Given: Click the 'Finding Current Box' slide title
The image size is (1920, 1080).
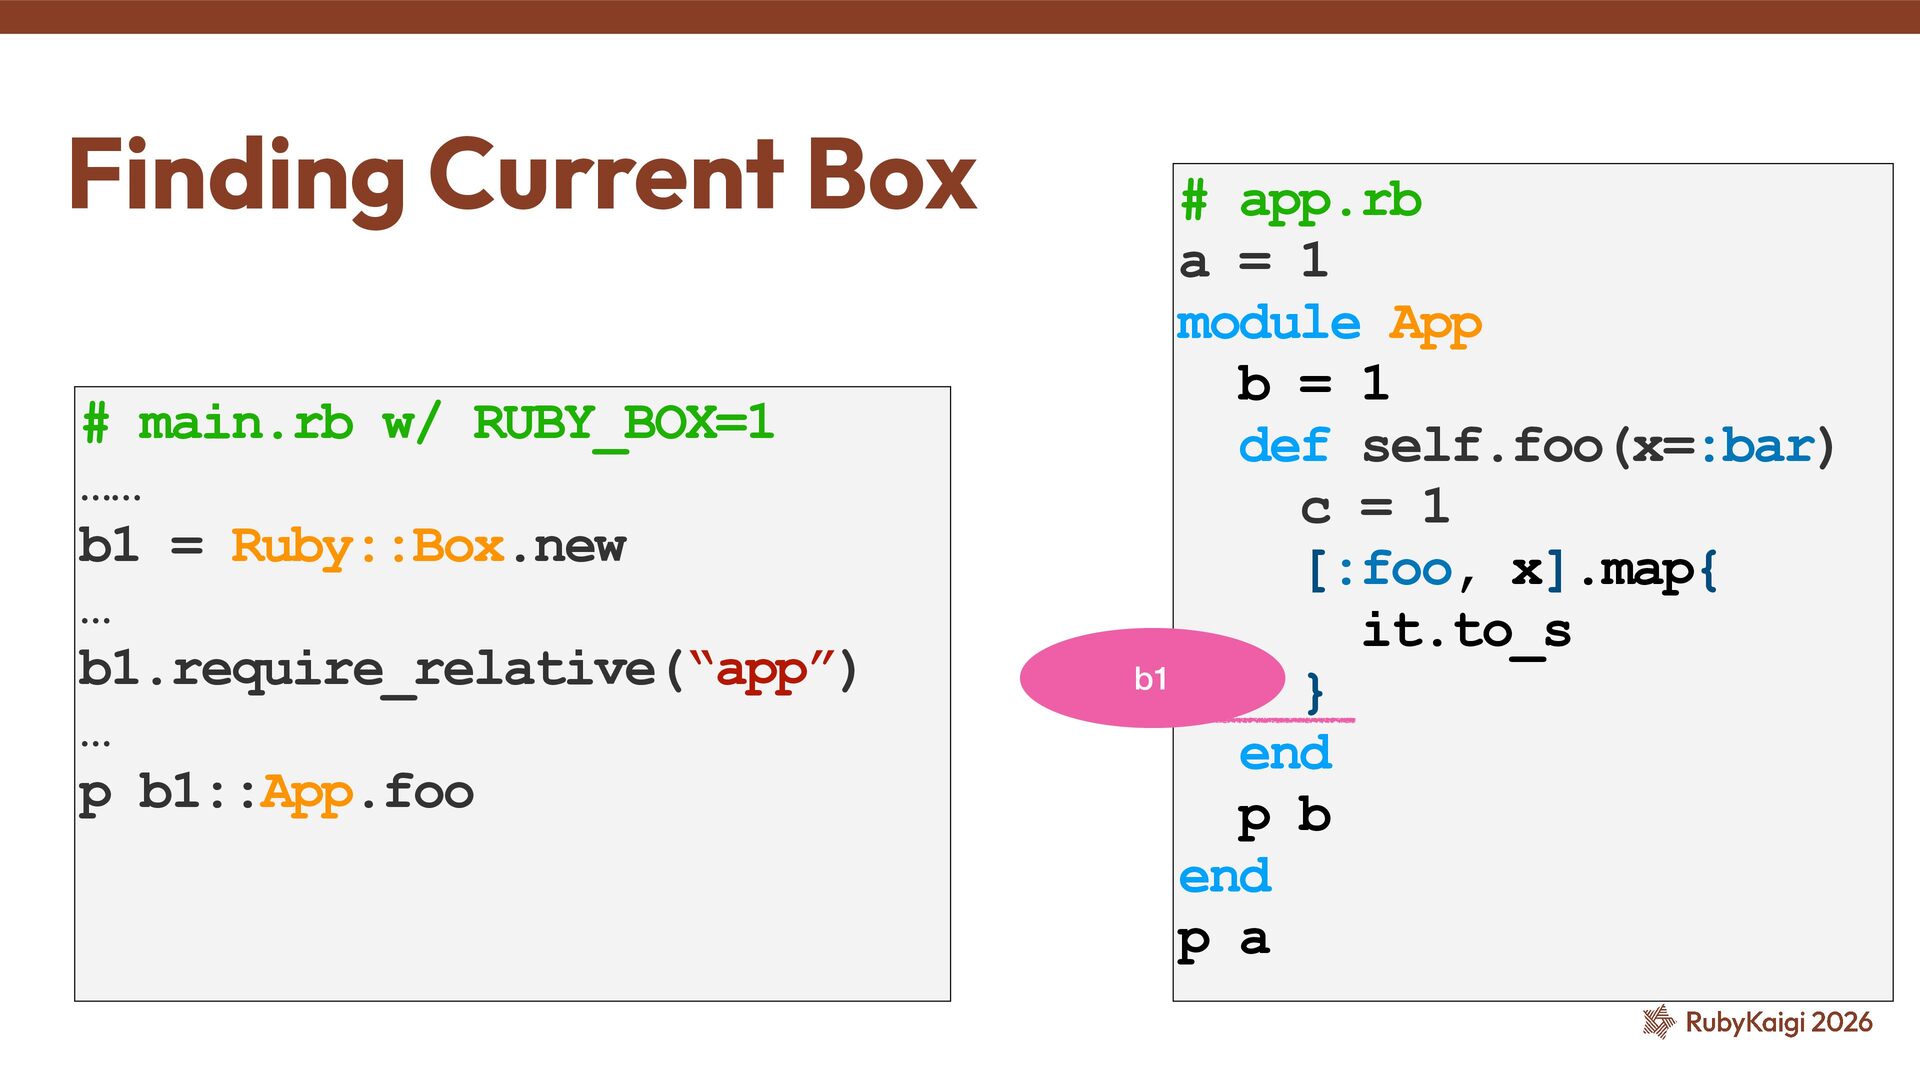Looking at the screenshot, I should (x=522, y=176).
